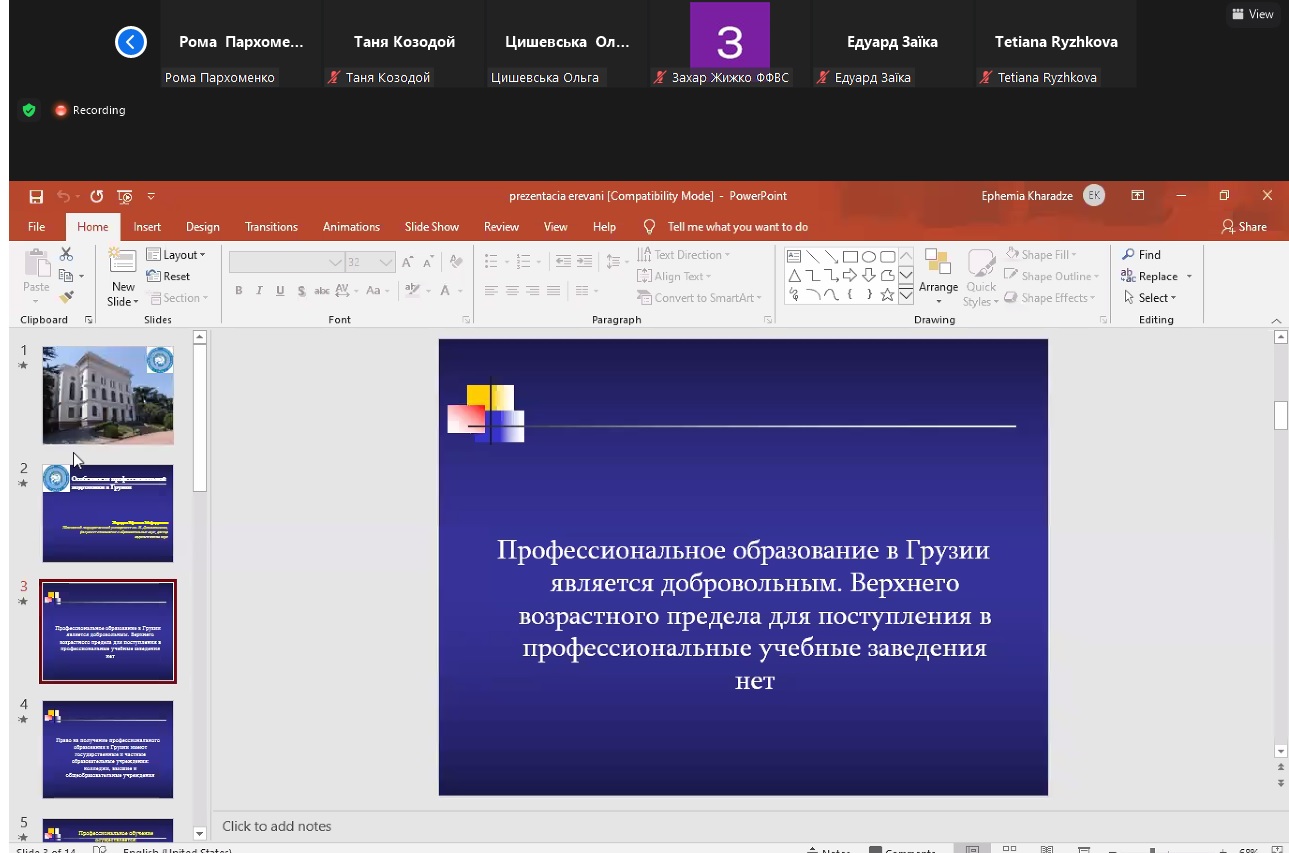
Task: Open Zoom's View button at top right
Action: (1253, 14)
